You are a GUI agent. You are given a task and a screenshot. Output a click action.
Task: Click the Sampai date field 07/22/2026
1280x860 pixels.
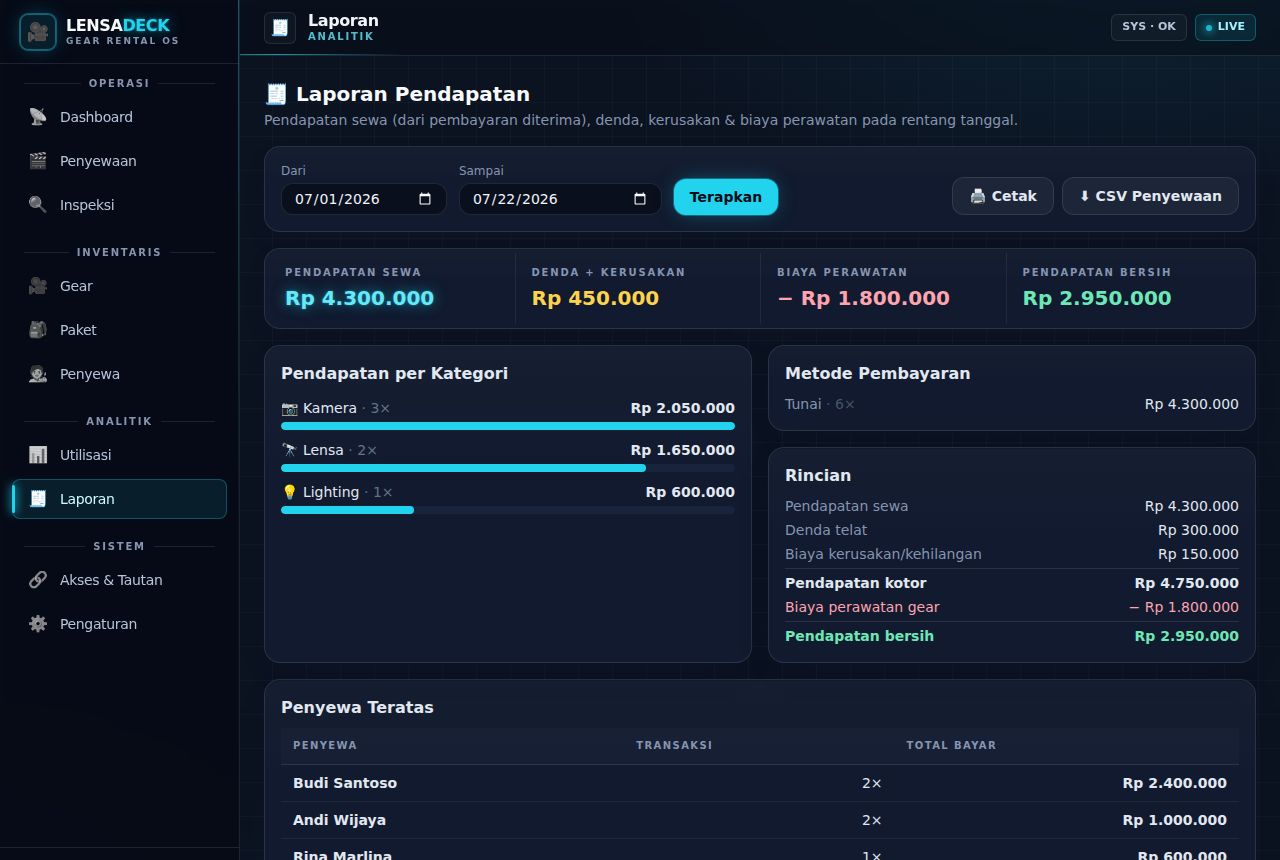pos(560,199)
